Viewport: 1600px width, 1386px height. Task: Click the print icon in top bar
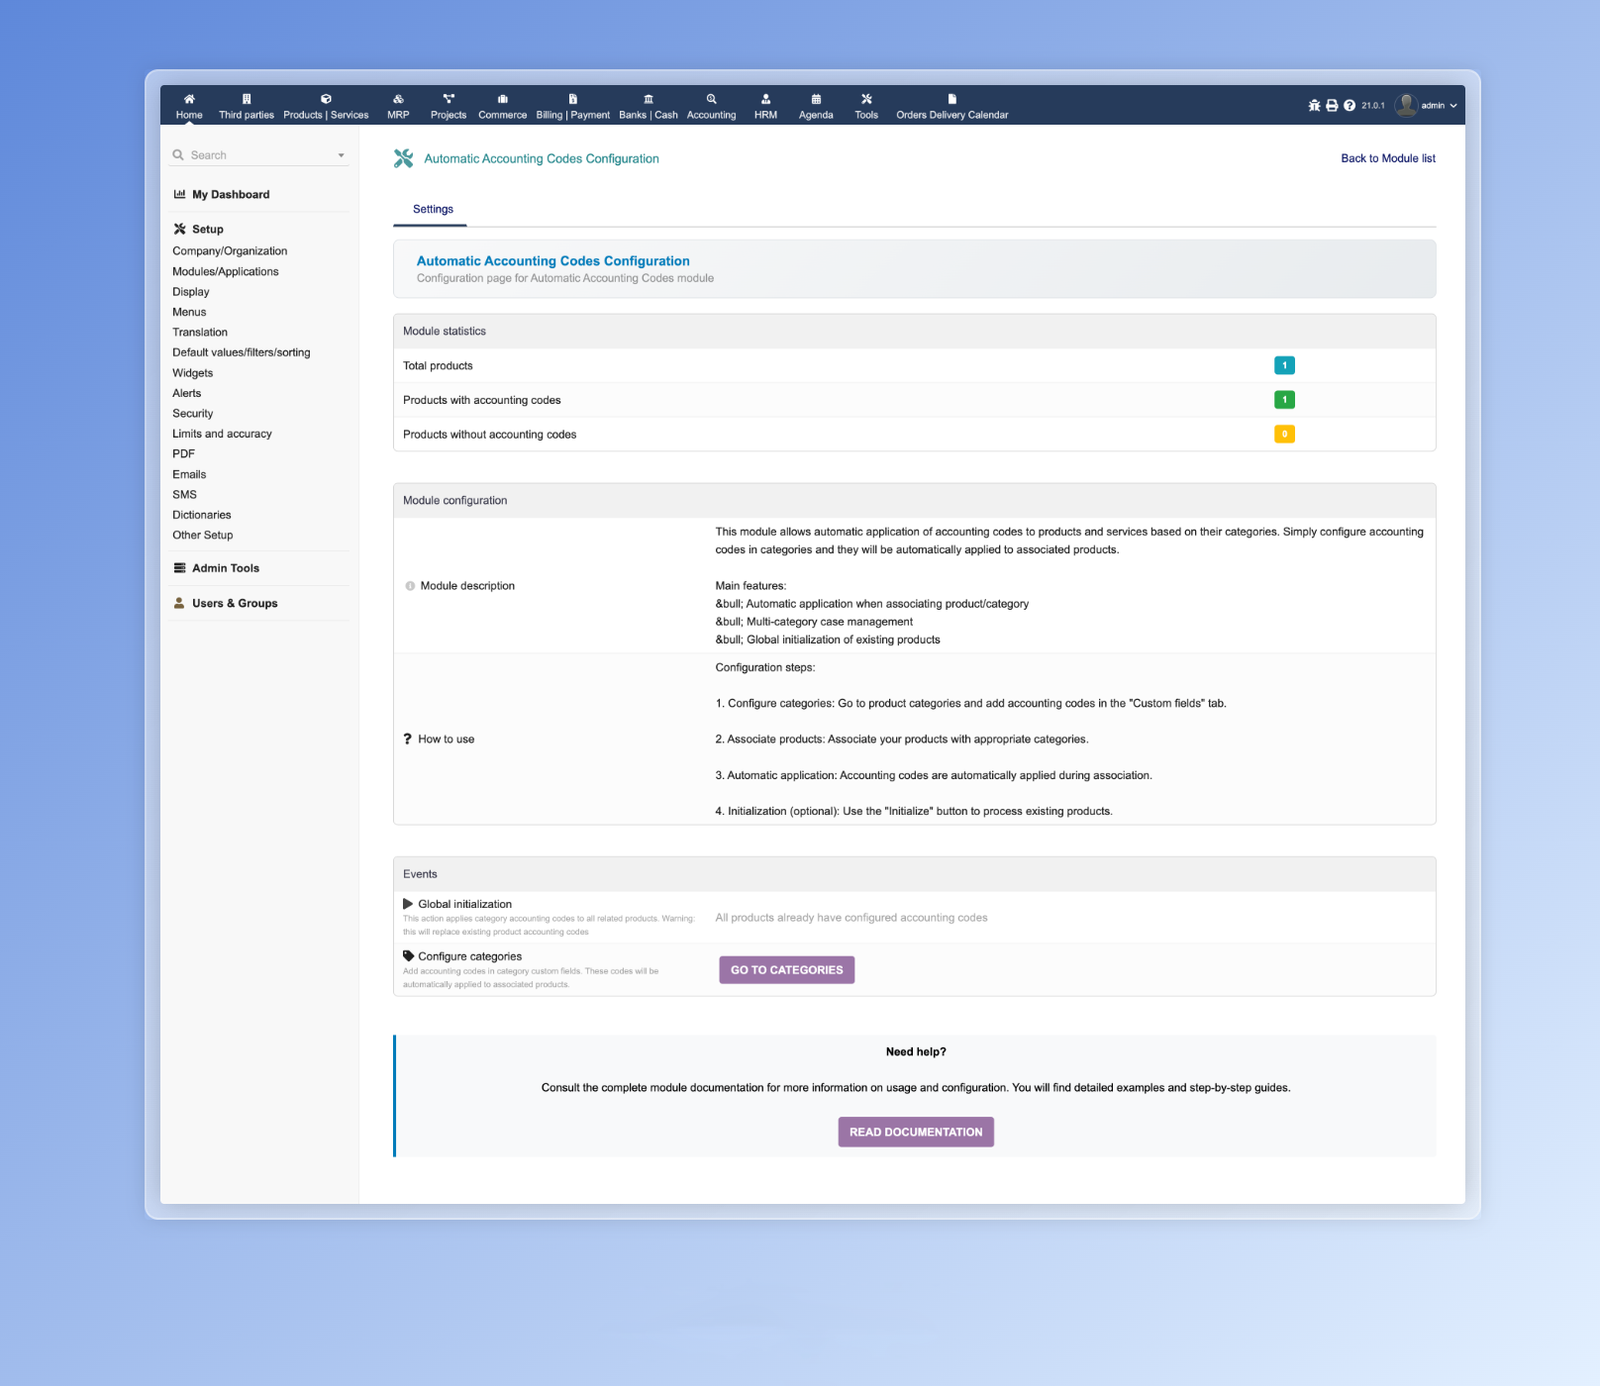coord(1332,105)
